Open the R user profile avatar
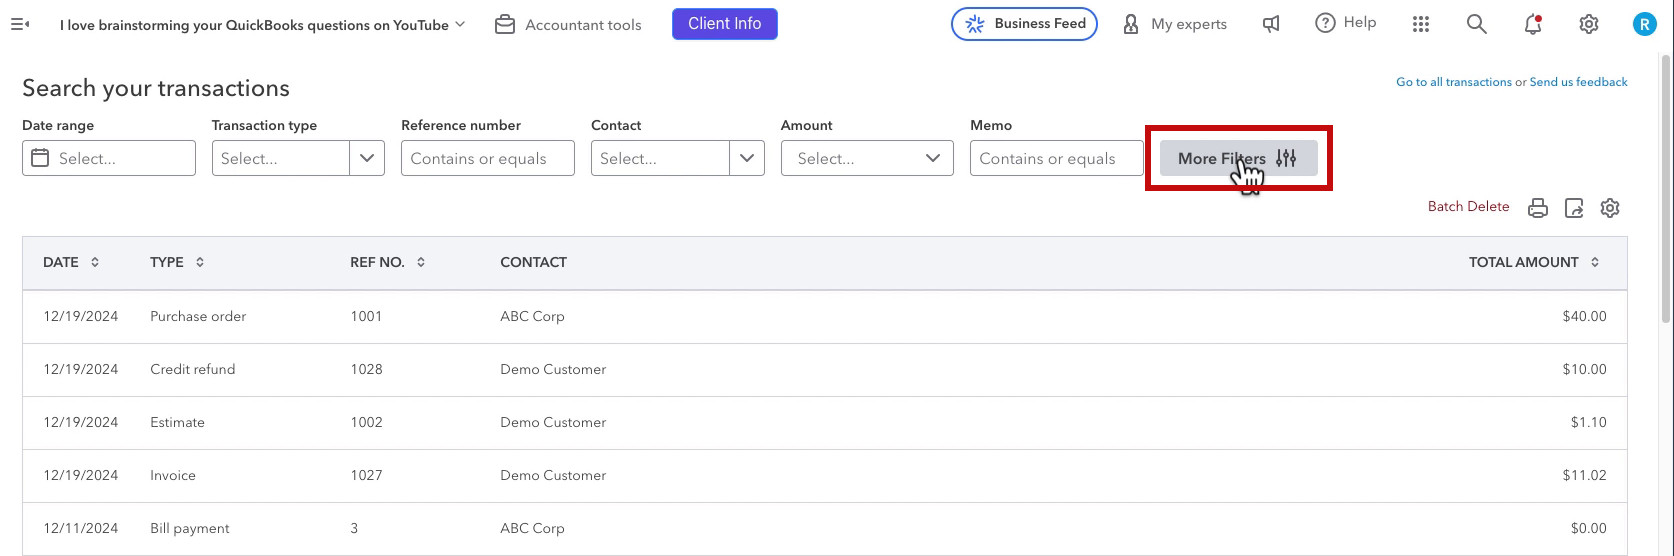The width and height of the screenshot is (1674, 556). click(x=1645, y=24)
